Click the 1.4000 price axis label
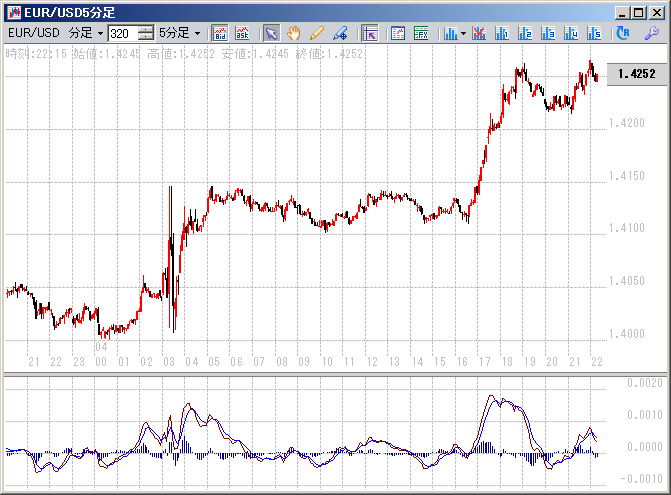671x495 pixels. (626, 334)
